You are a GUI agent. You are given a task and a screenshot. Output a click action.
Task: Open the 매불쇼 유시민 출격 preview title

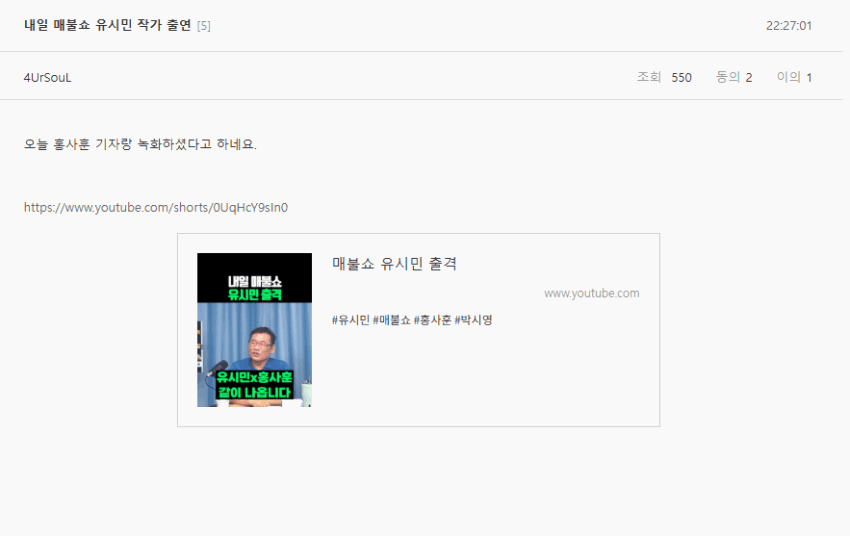tap(394, 264)
